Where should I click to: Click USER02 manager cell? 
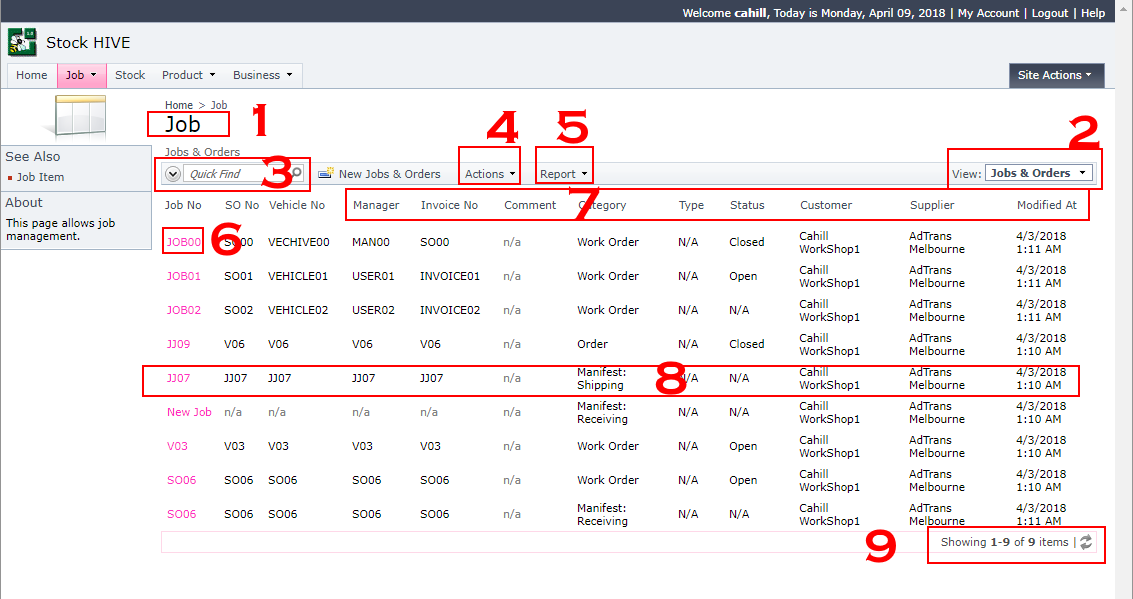tap(374, 310)
